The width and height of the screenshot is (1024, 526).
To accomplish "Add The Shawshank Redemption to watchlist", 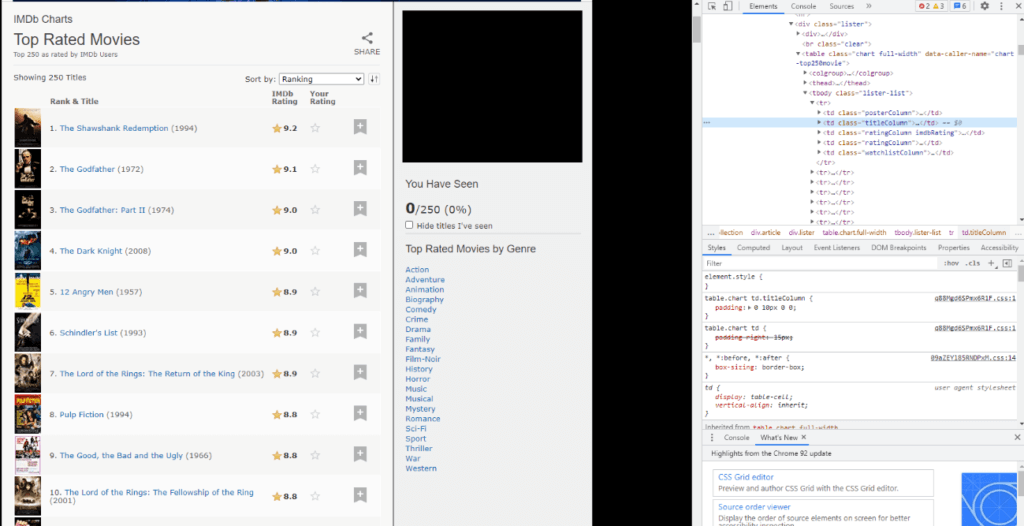I will [x=360, y=127].
